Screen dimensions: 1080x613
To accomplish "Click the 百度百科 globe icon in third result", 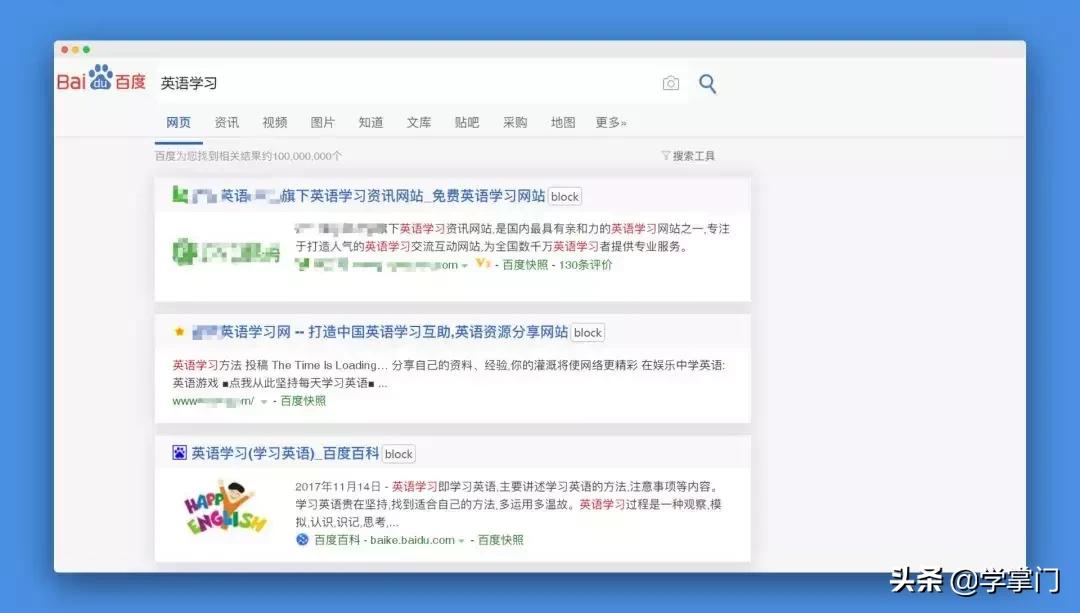I will (300, 540).
